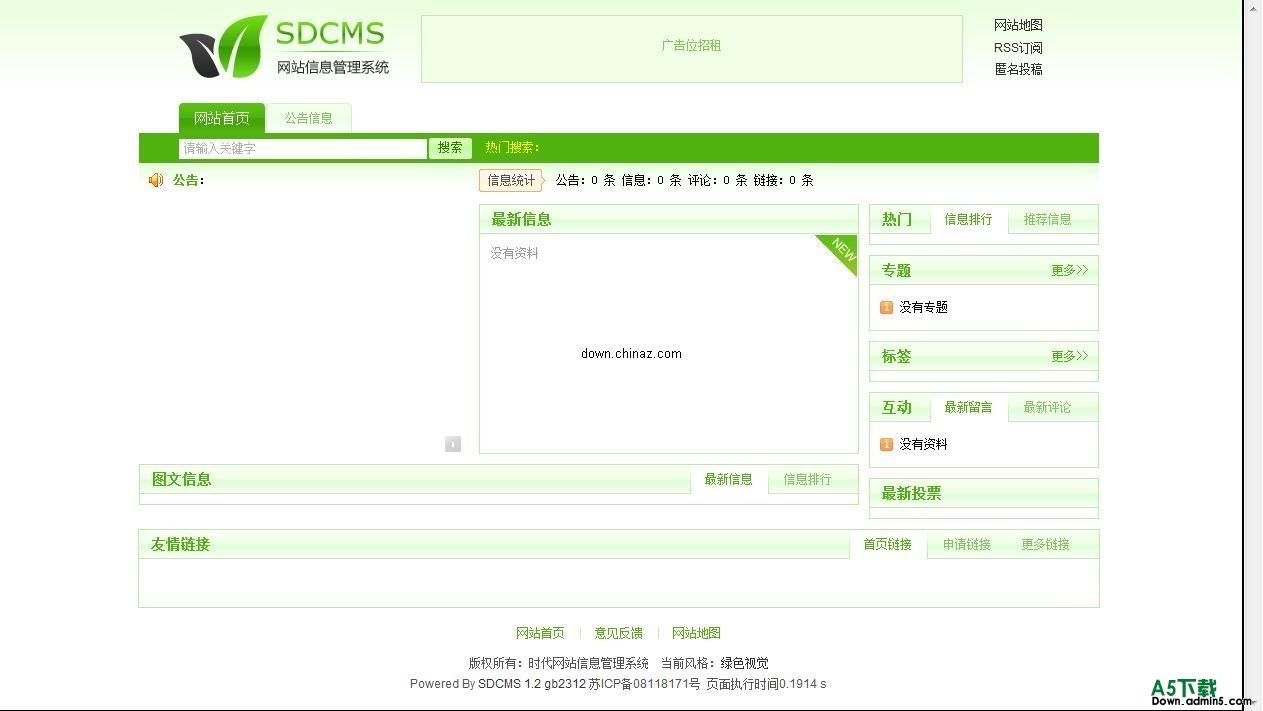Click the 搜索 search button

pos(449,147)
